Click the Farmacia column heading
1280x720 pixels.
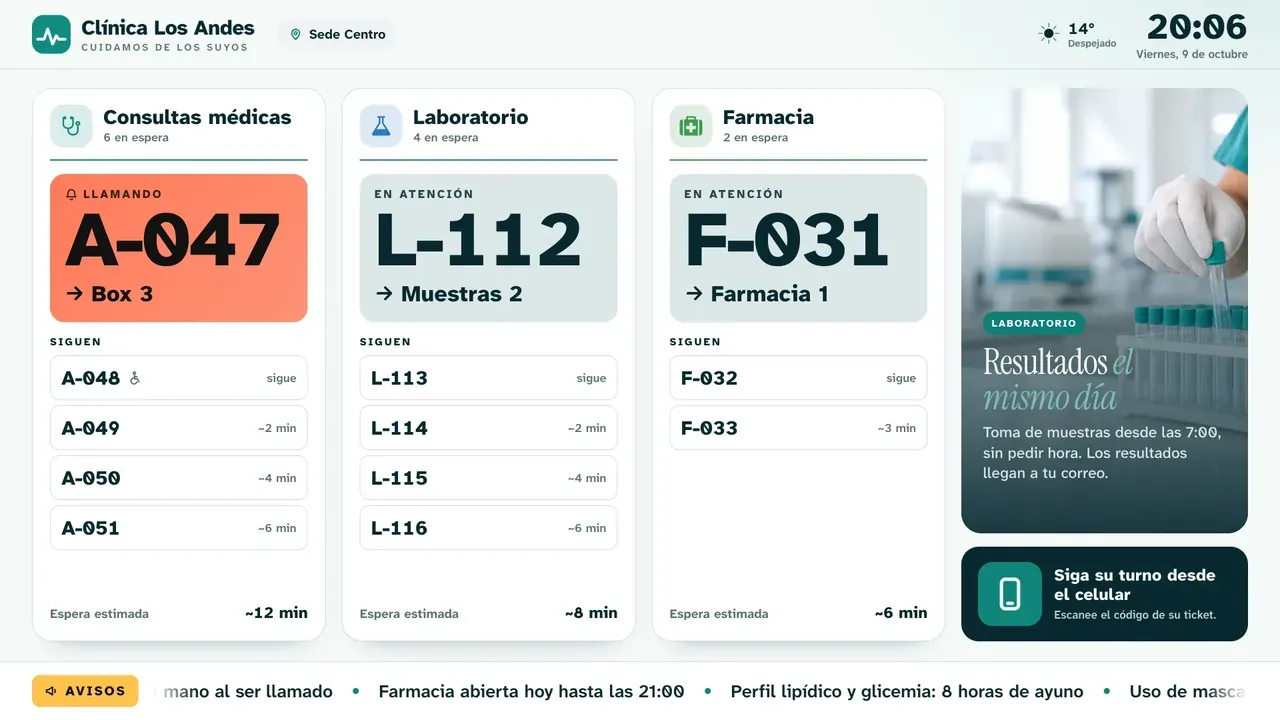point(768,117)
